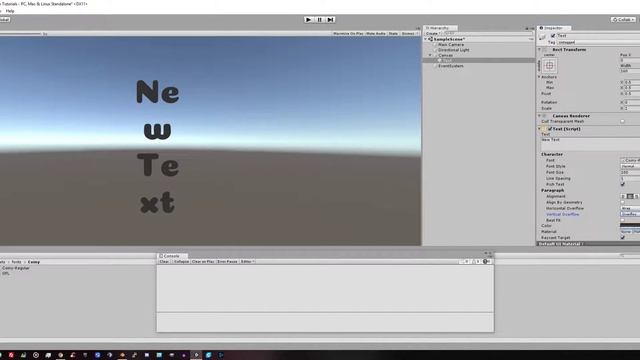Screen dimensions: 640x360
Task: Toggle Clear on Play in Console
Action: tap(203, 261)
